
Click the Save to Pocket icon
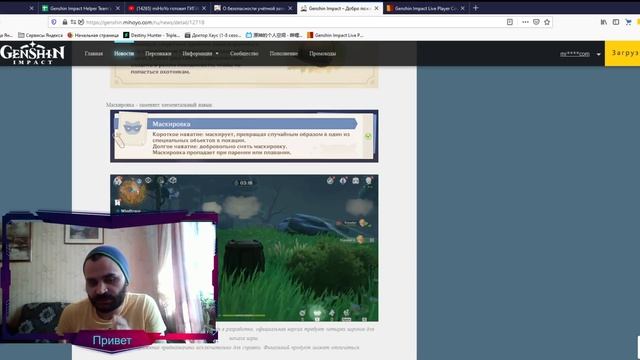point(536,22)
